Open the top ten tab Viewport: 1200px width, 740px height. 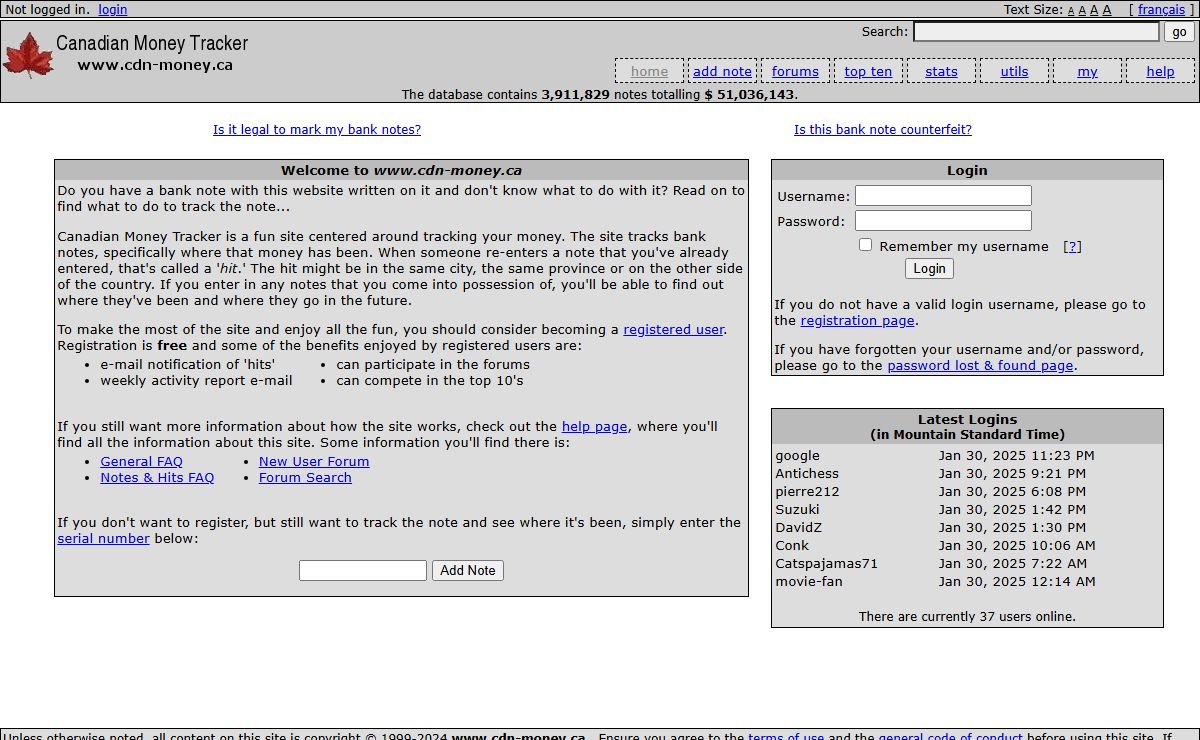click(x=868, y=71)
